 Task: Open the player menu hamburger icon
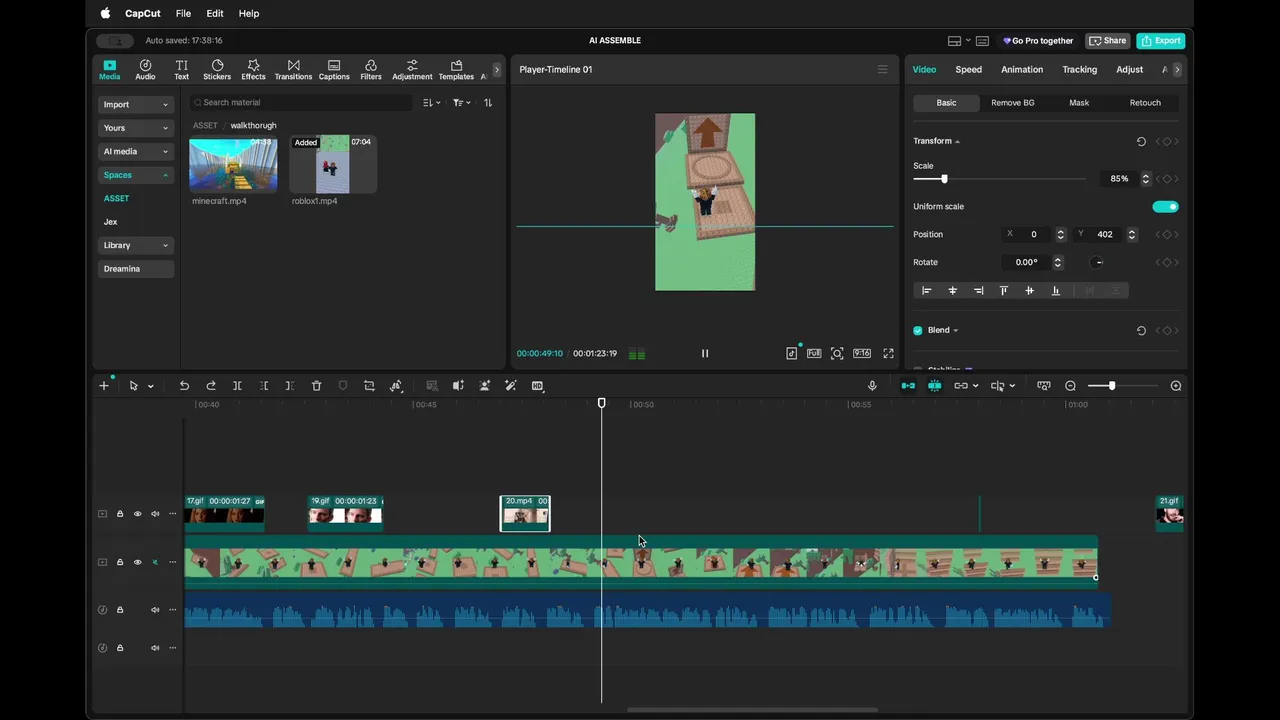(x=882, y=70)
